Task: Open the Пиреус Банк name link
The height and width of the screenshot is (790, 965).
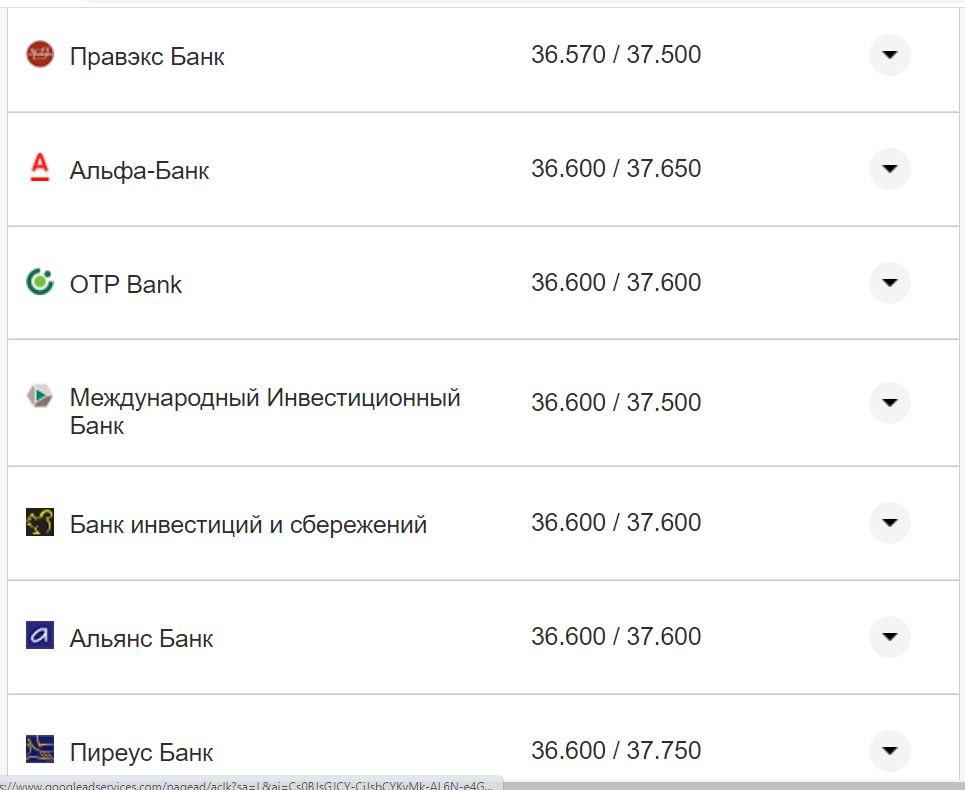Action: pyautogui.click(x=141, y=751)
